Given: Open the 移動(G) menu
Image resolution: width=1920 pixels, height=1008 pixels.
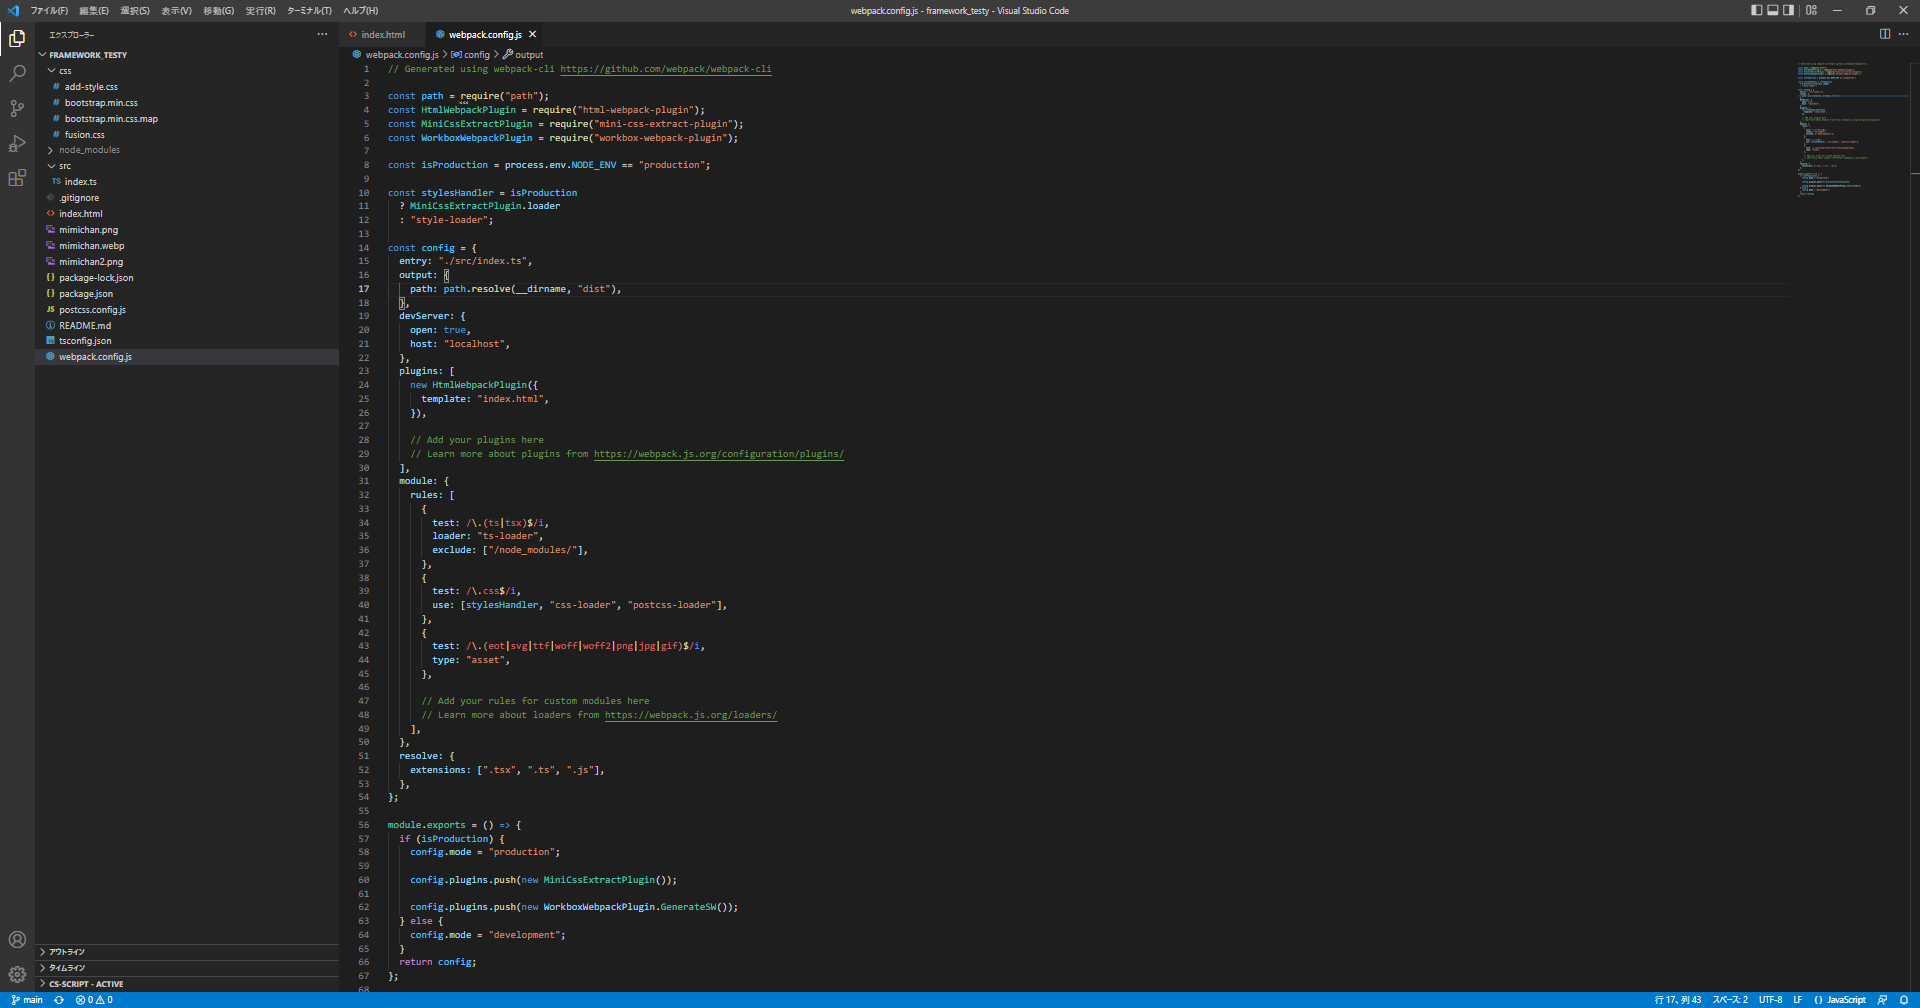Looking at the screenshot, I should [x=218, y=11].
